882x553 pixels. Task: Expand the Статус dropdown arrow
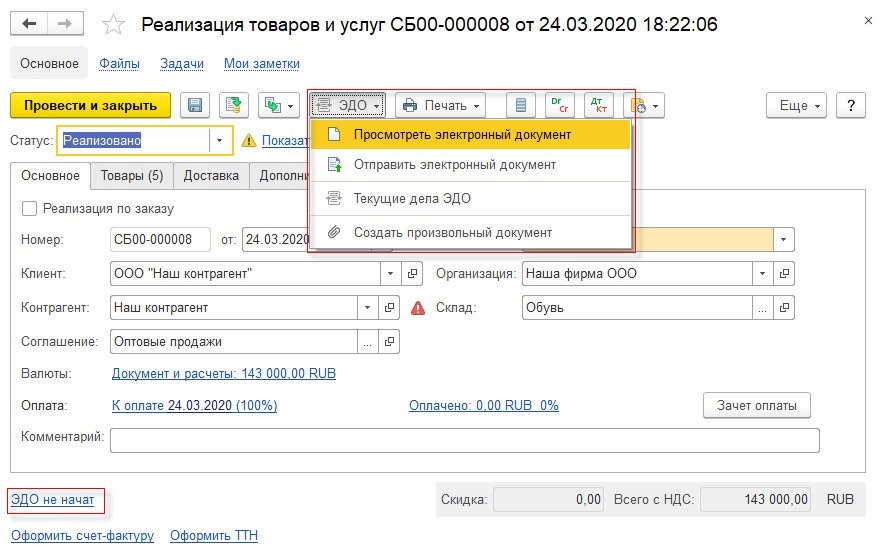(219, 141)
